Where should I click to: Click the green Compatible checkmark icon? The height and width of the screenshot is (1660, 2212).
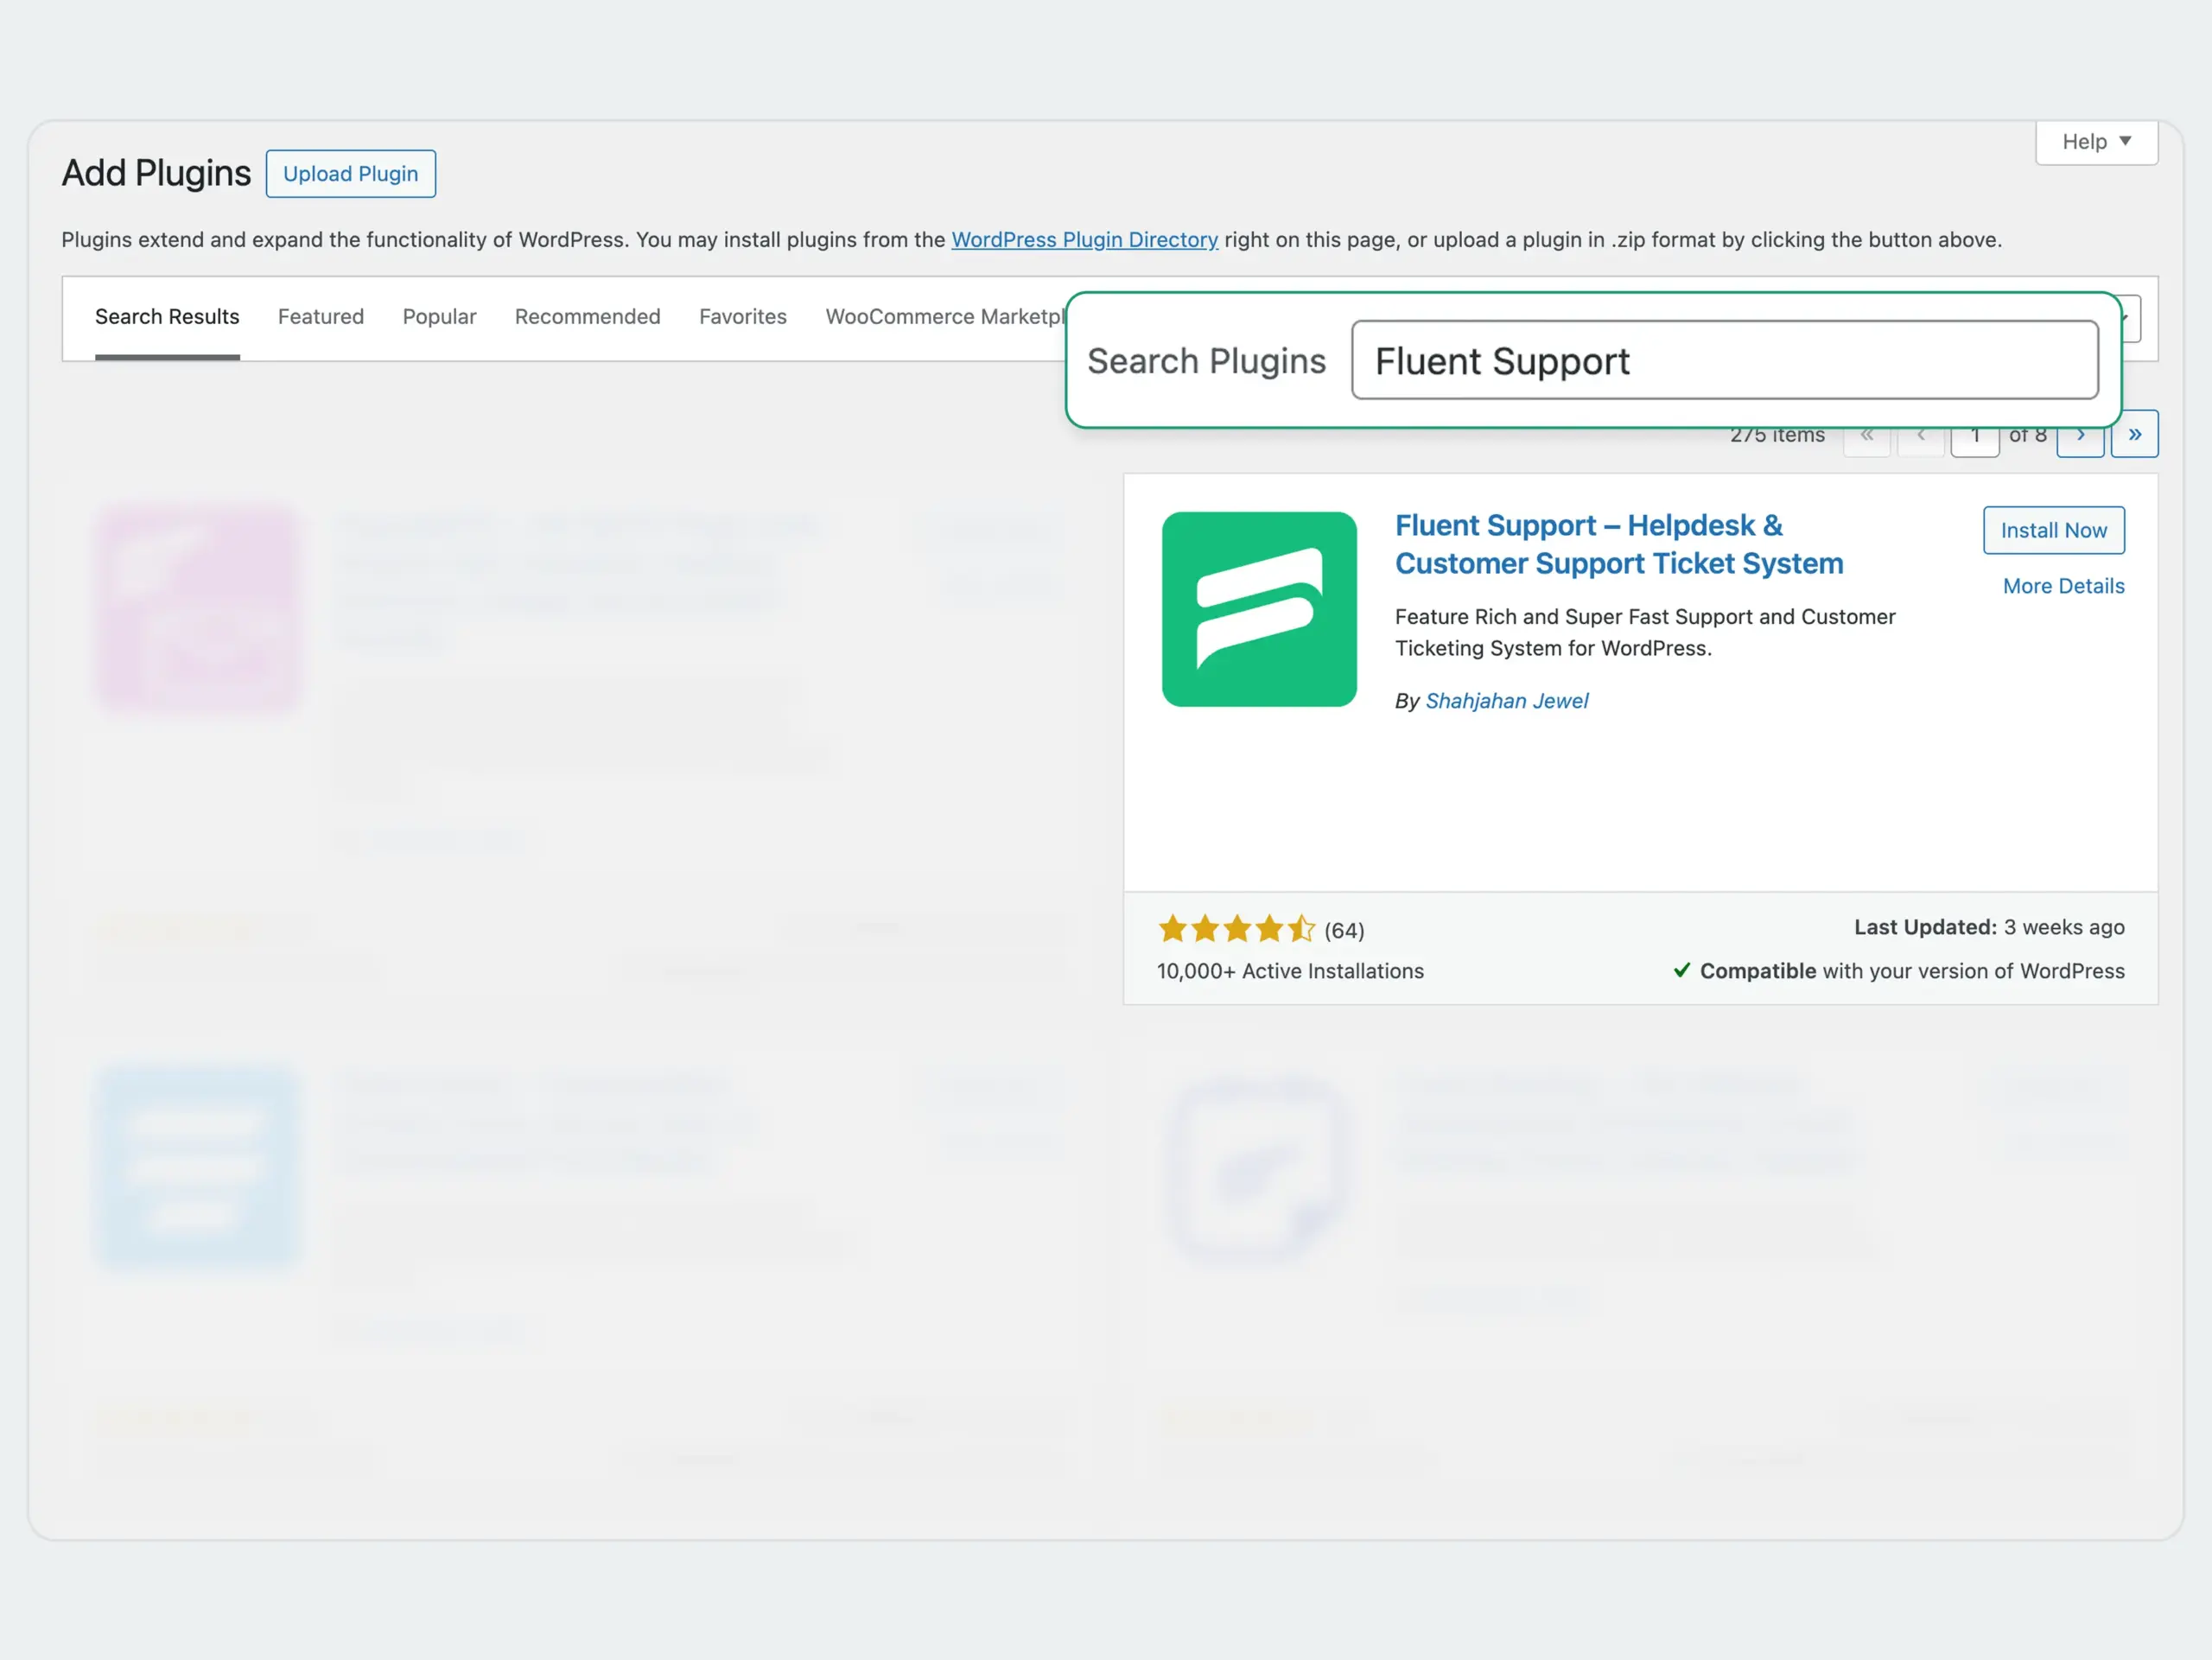click(1682, 970)
